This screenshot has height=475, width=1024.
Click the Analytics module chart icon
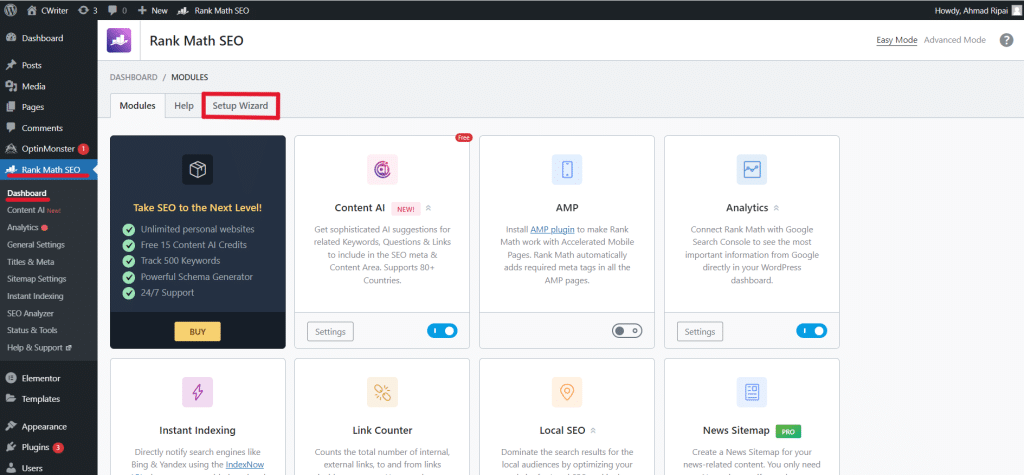coord(752,170)
